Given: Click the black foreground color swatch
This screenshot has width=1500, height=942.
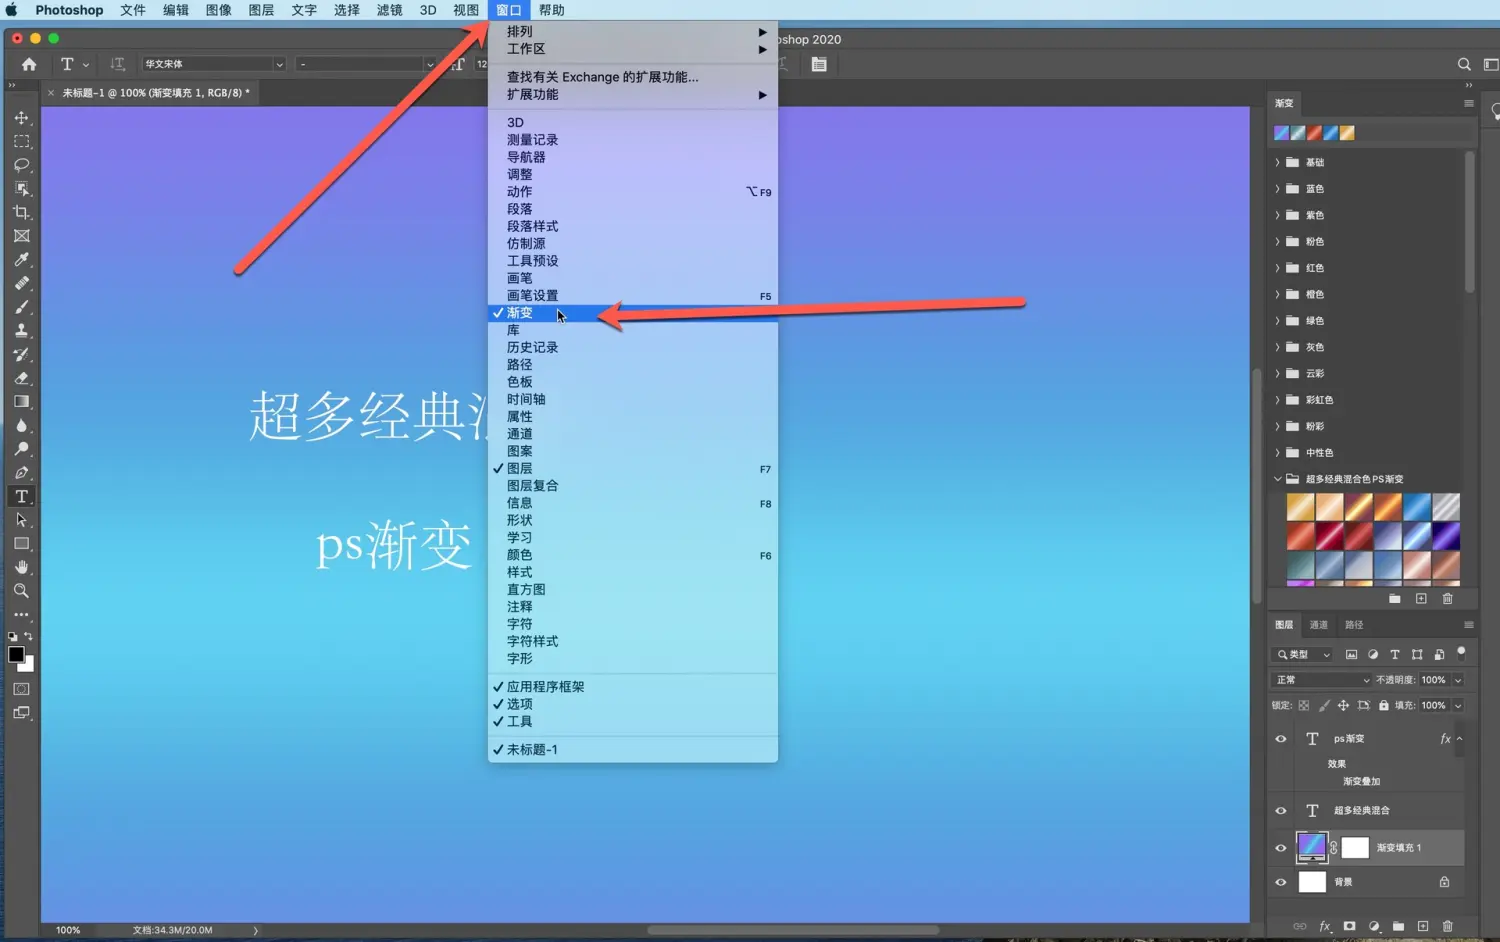Looking at the screenshot, I should pos(16,654).
